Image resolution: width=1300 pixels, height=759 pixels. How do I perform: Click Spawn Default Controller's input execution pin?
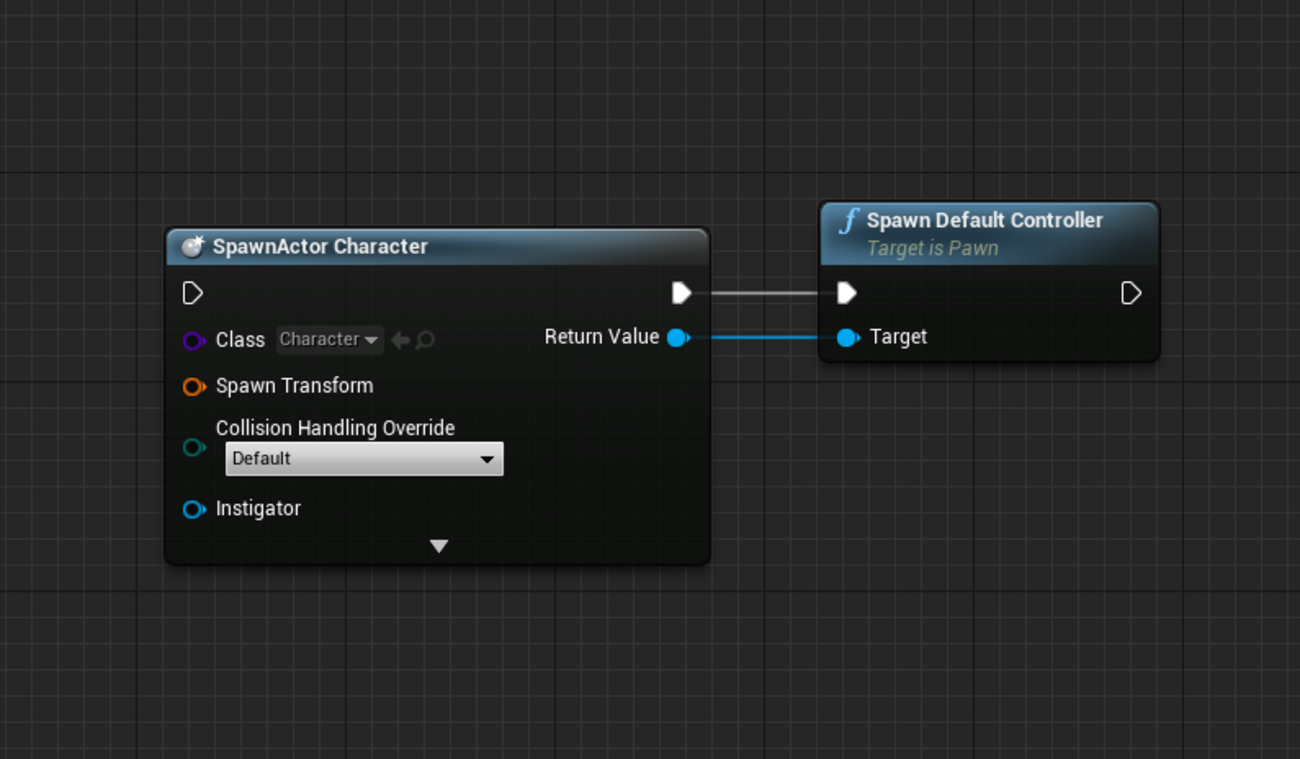click(x=846, y=293)
